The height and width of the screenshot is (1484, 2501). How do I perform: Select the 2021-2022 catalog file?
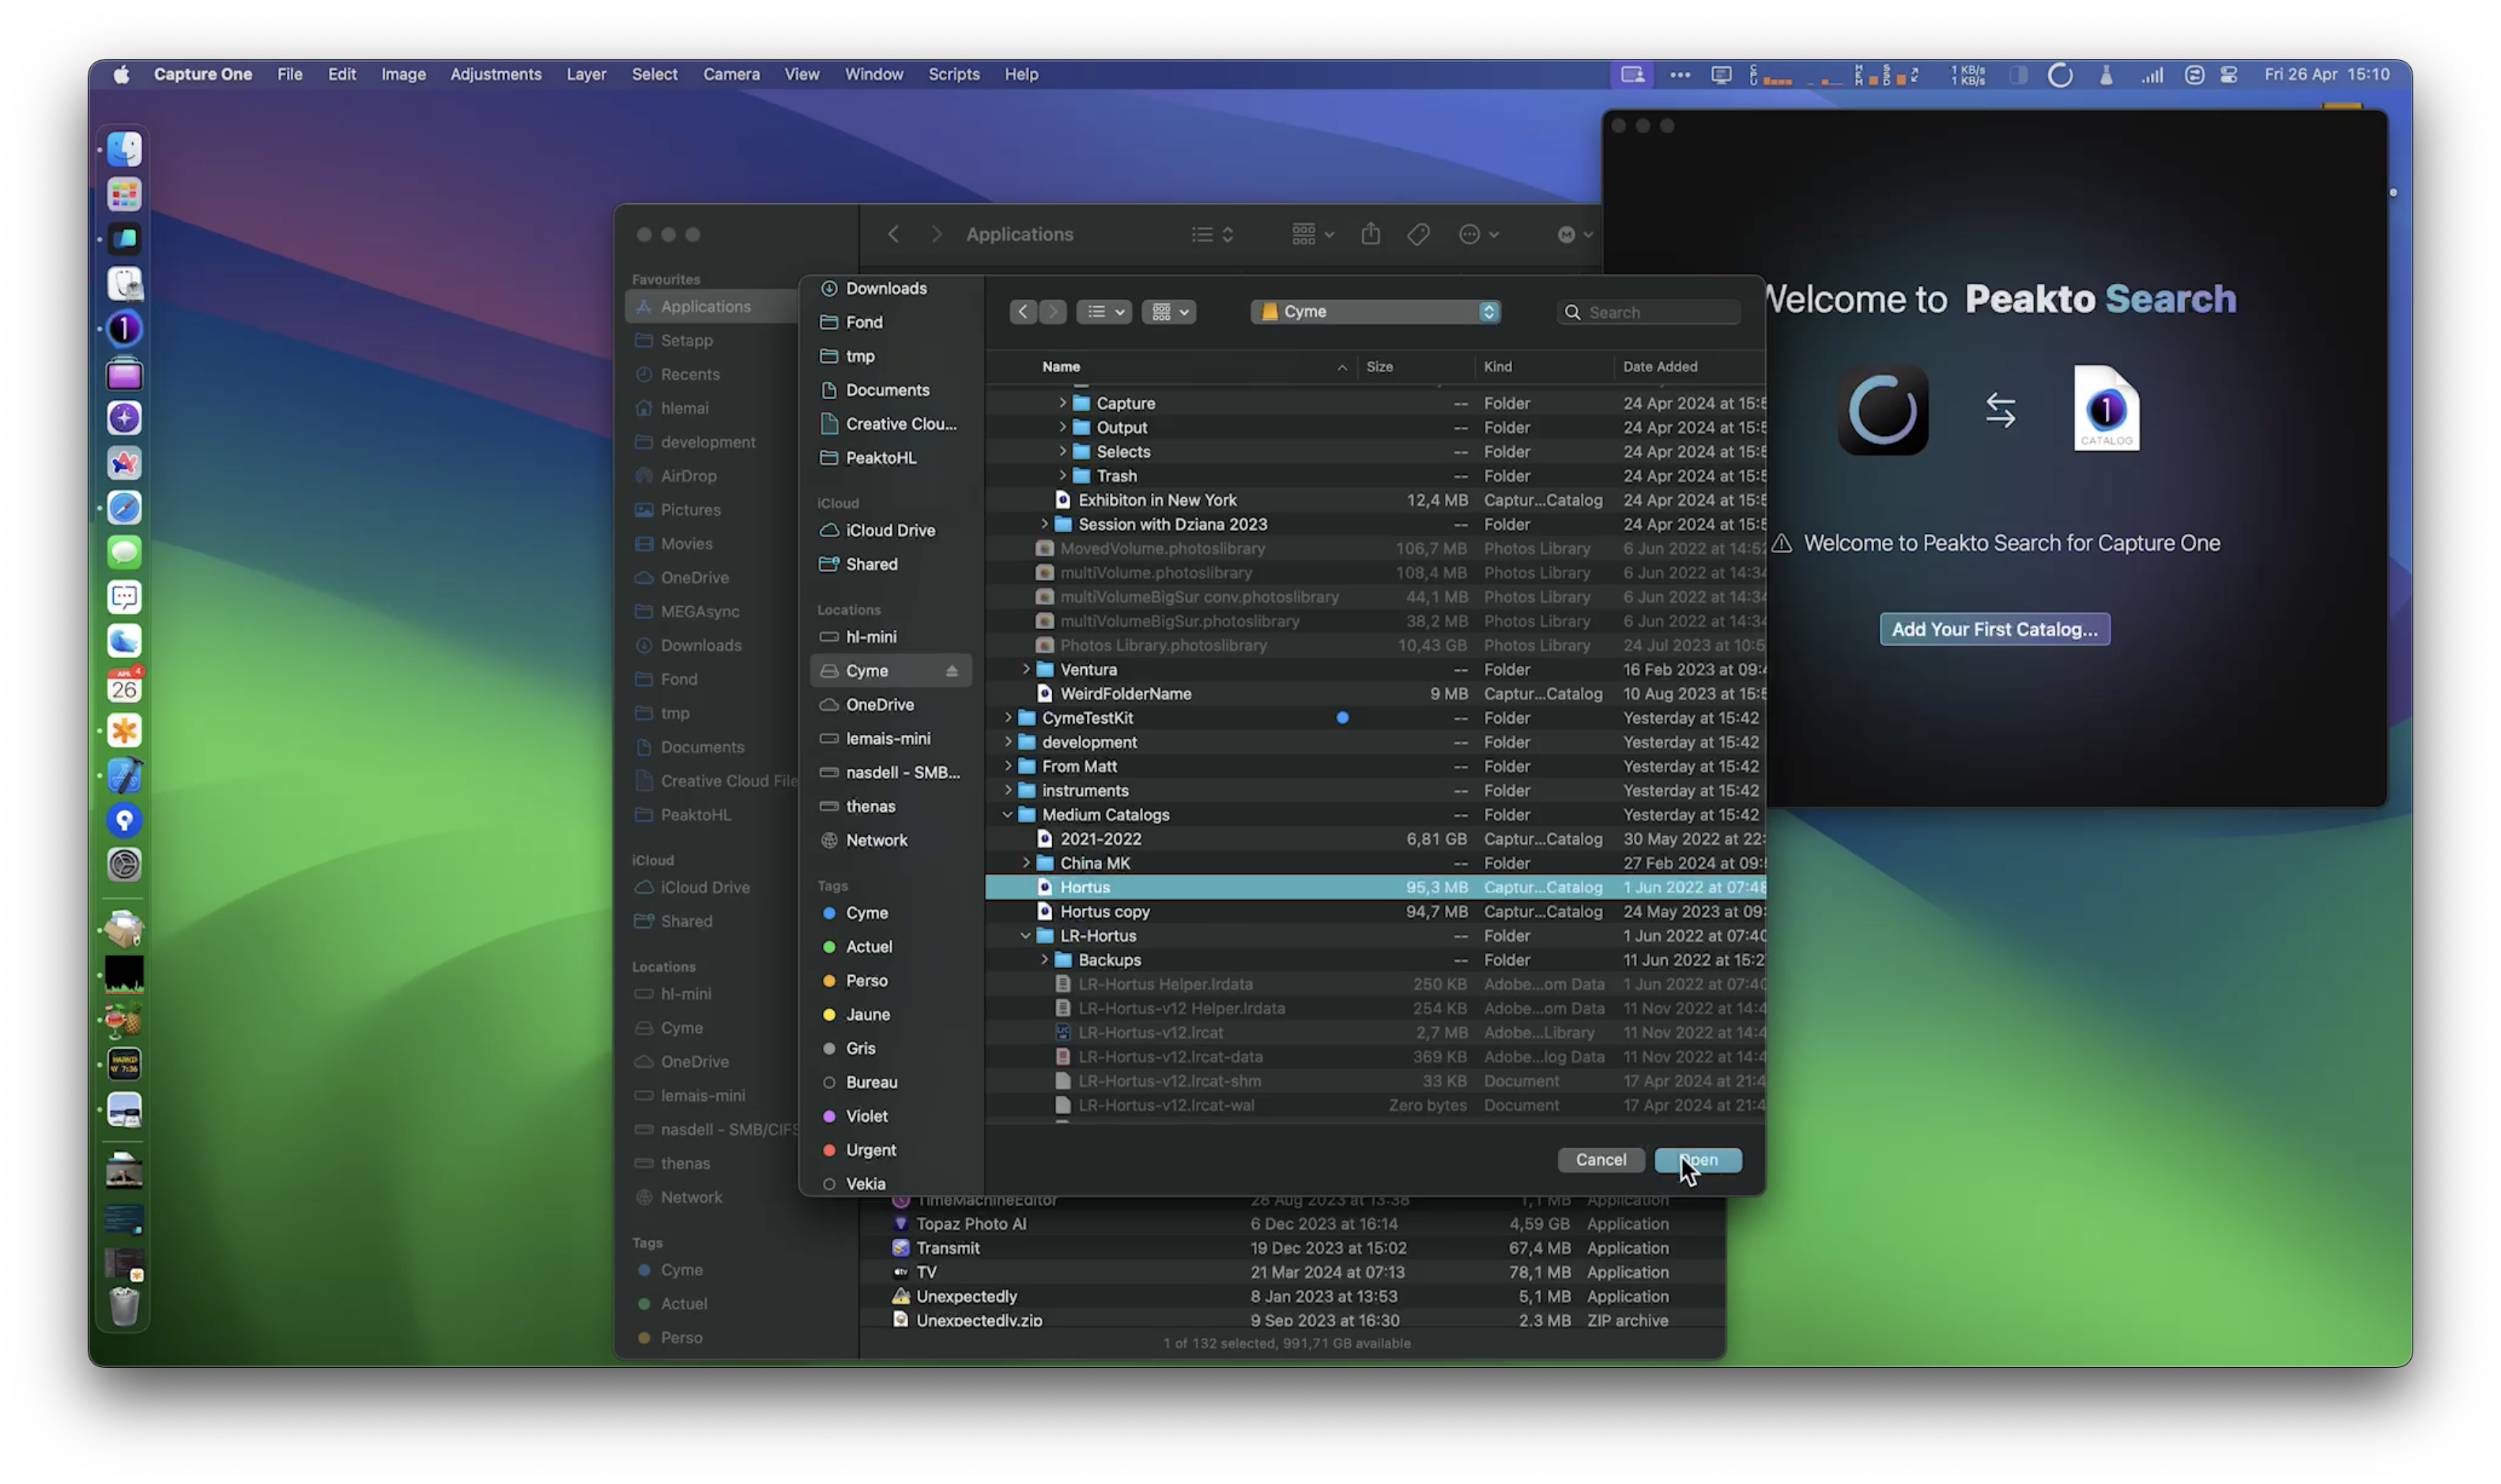[1375, 839]
